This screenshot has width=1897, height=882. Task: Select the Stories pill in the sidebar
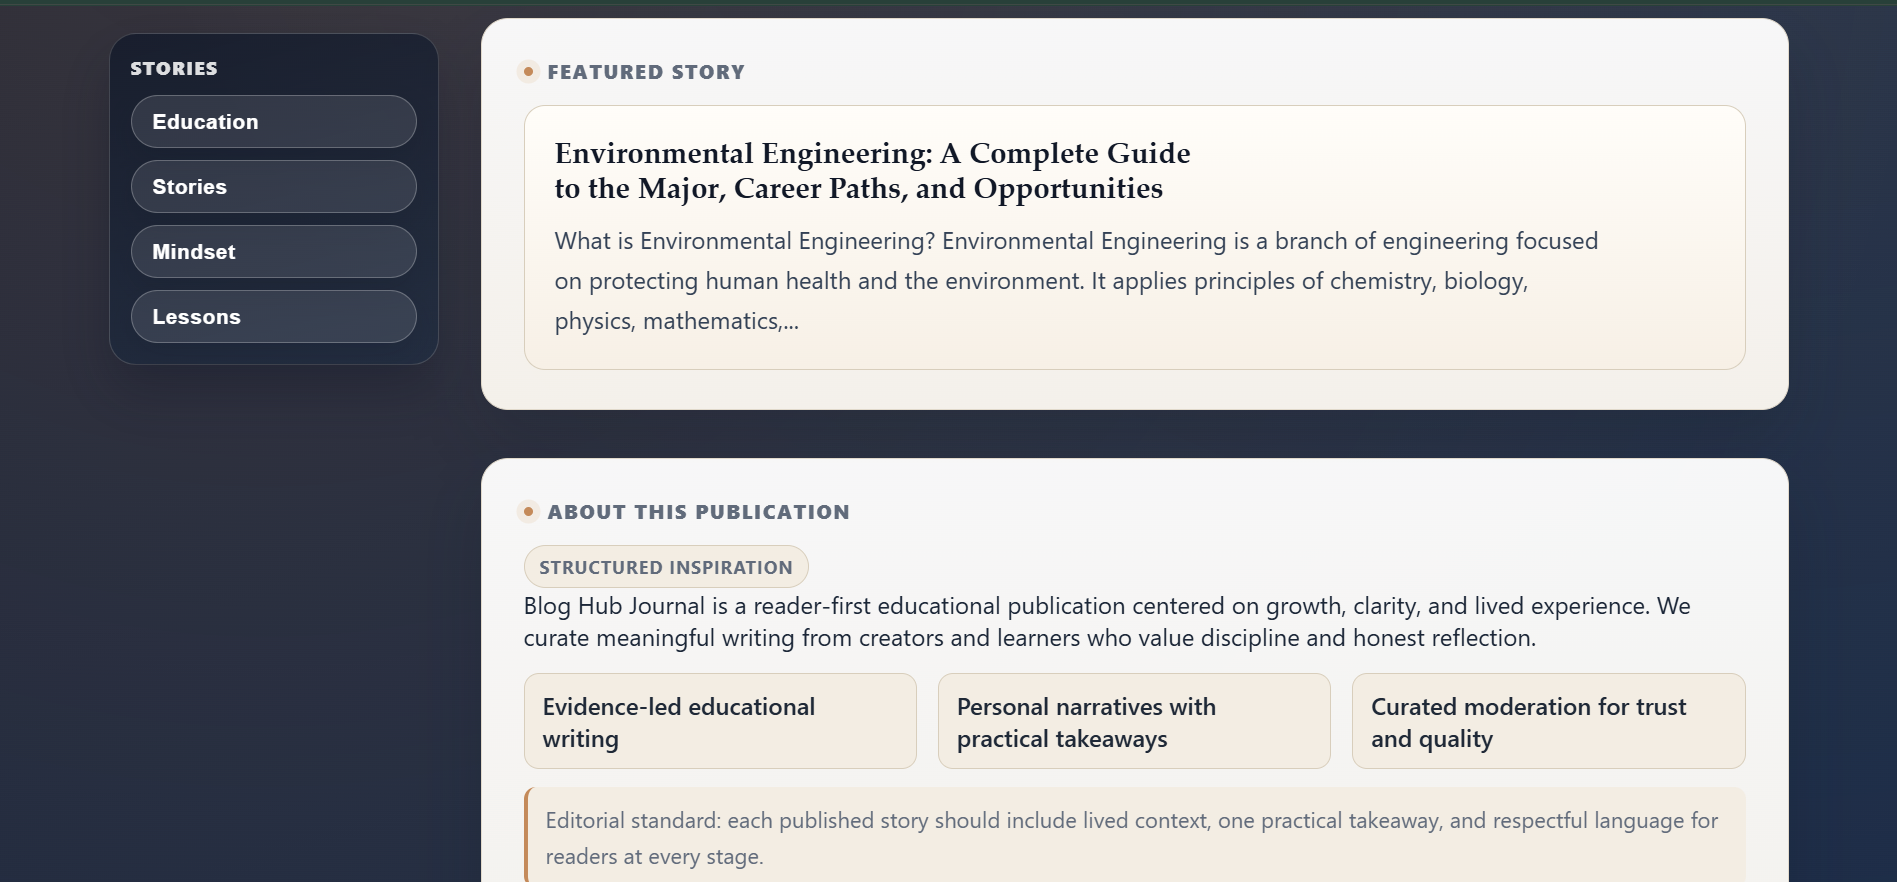(273, 187)
